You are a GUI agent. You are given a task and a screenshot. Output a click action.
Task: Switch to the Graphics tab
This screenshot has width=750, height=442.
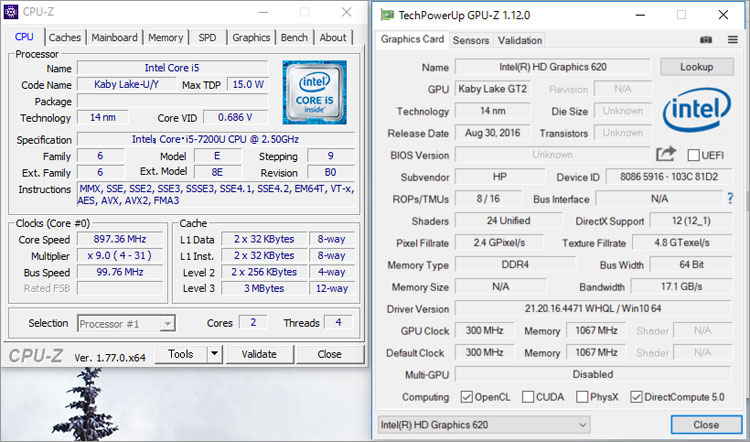pos(251,37)
